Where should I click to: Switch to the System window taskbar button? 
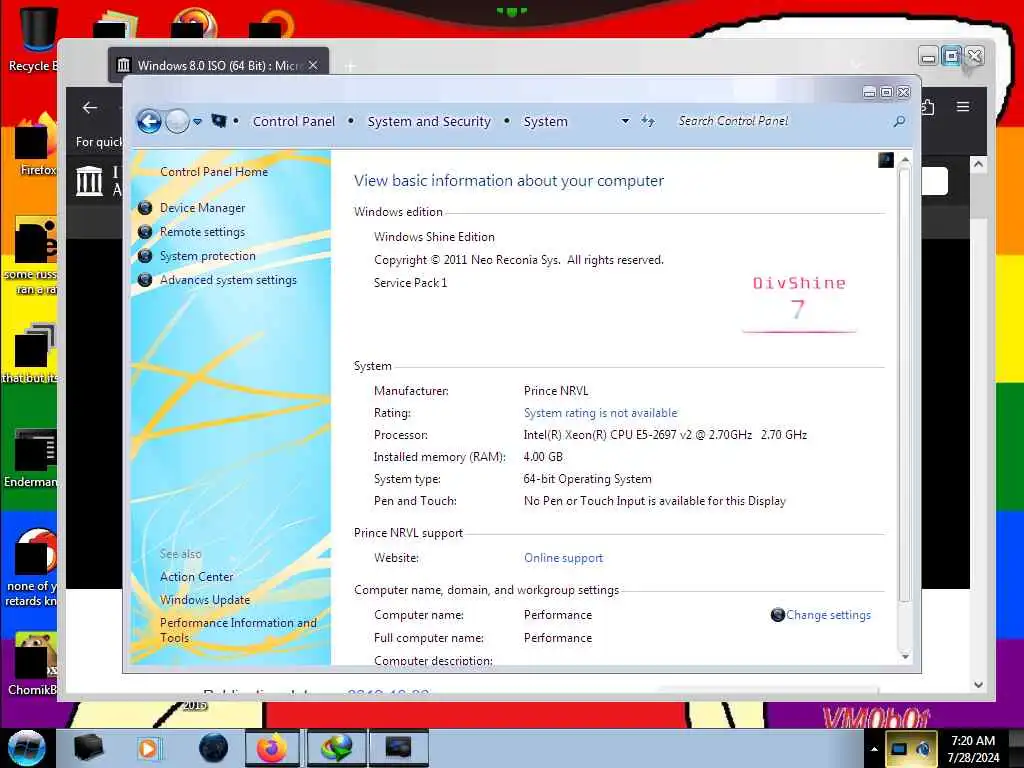398,748
